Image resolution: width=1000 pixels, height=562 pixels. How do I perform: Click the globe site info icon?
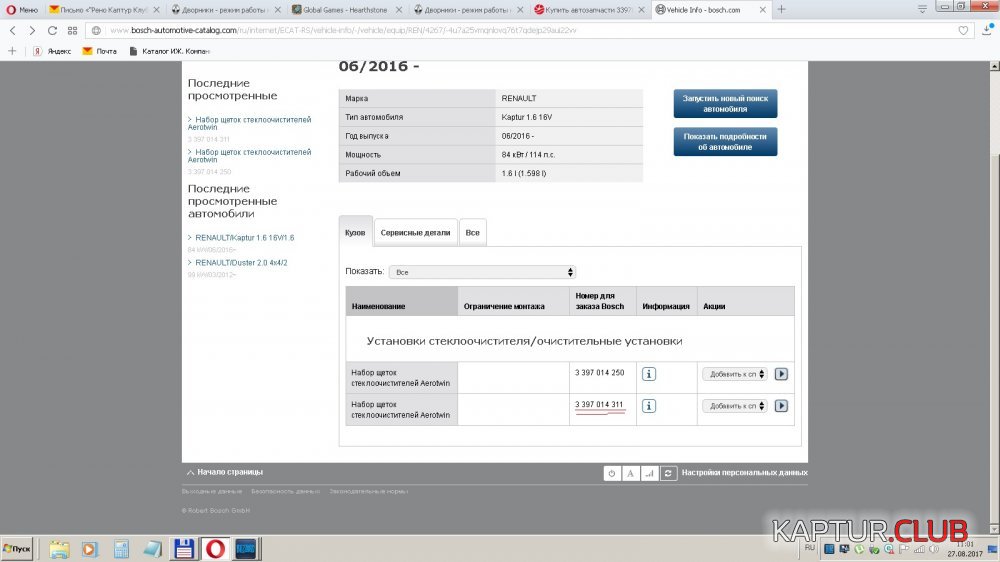pos(96,30)
